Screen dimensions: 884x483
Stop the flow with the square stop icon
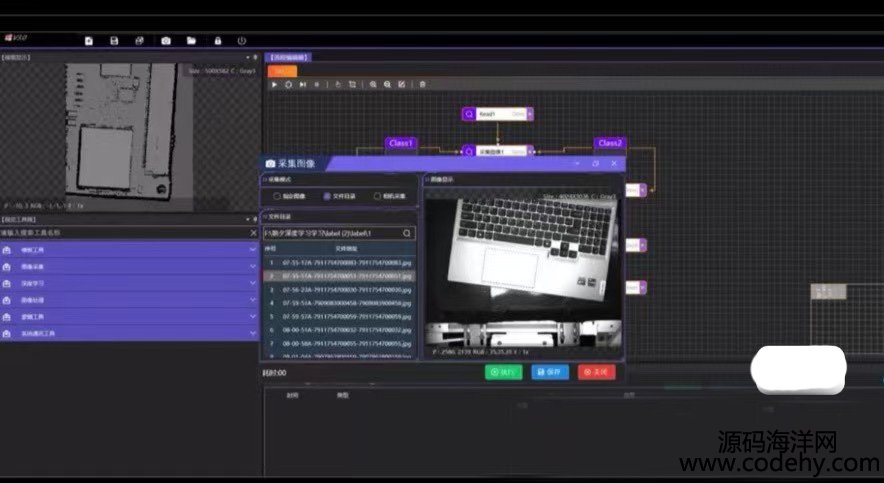pyautogui.click(x=316, y=85)
